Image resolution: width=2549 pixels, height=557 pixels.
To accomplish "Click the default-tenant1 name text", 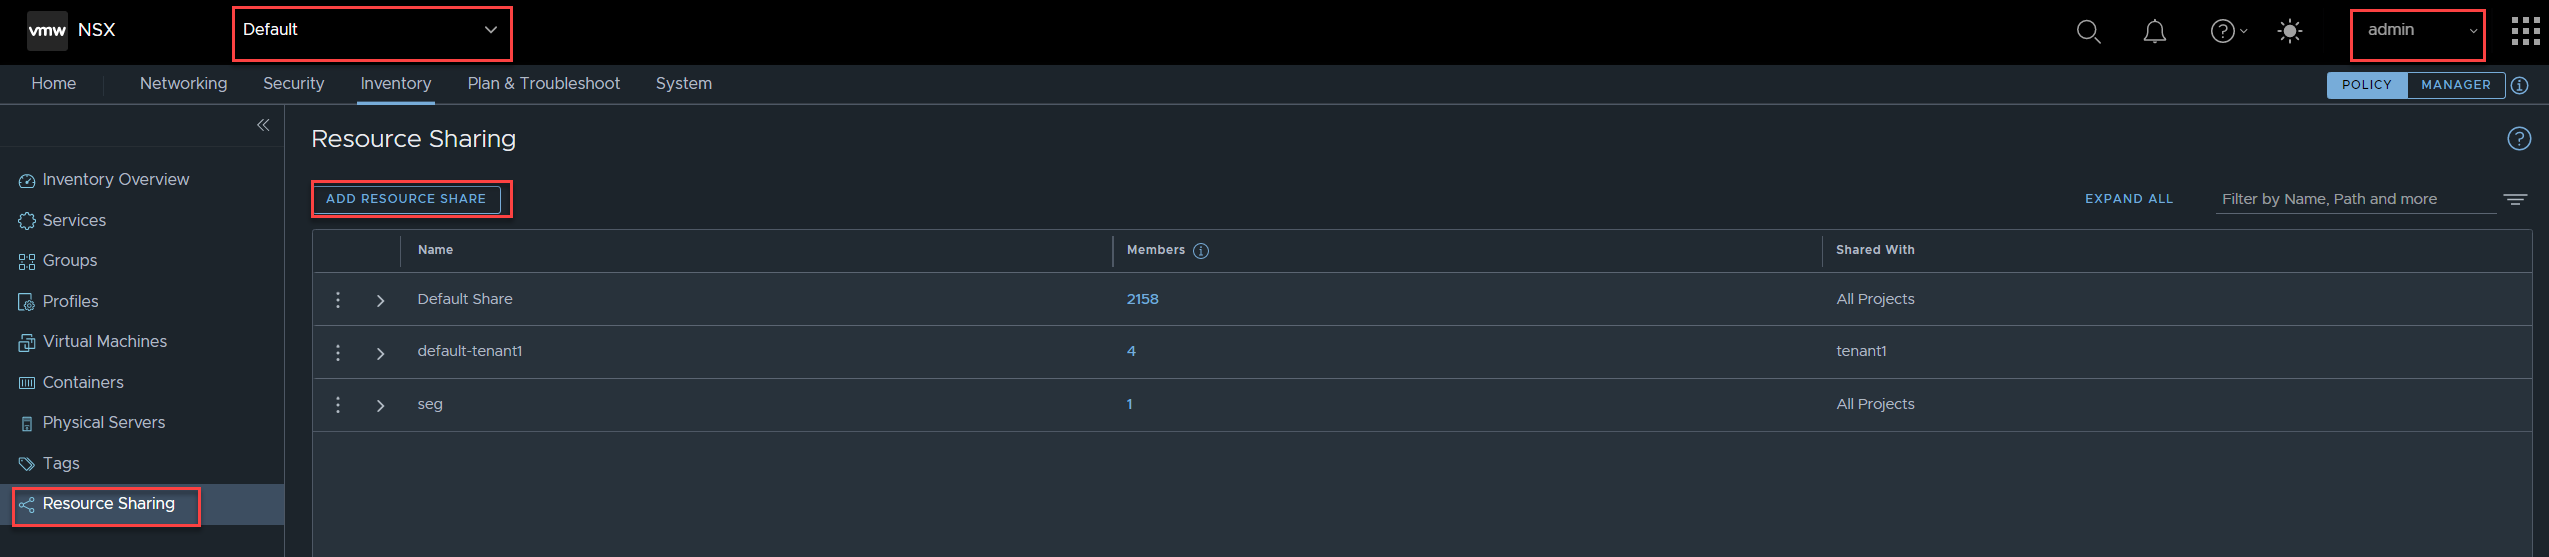I will click(470, 351).
